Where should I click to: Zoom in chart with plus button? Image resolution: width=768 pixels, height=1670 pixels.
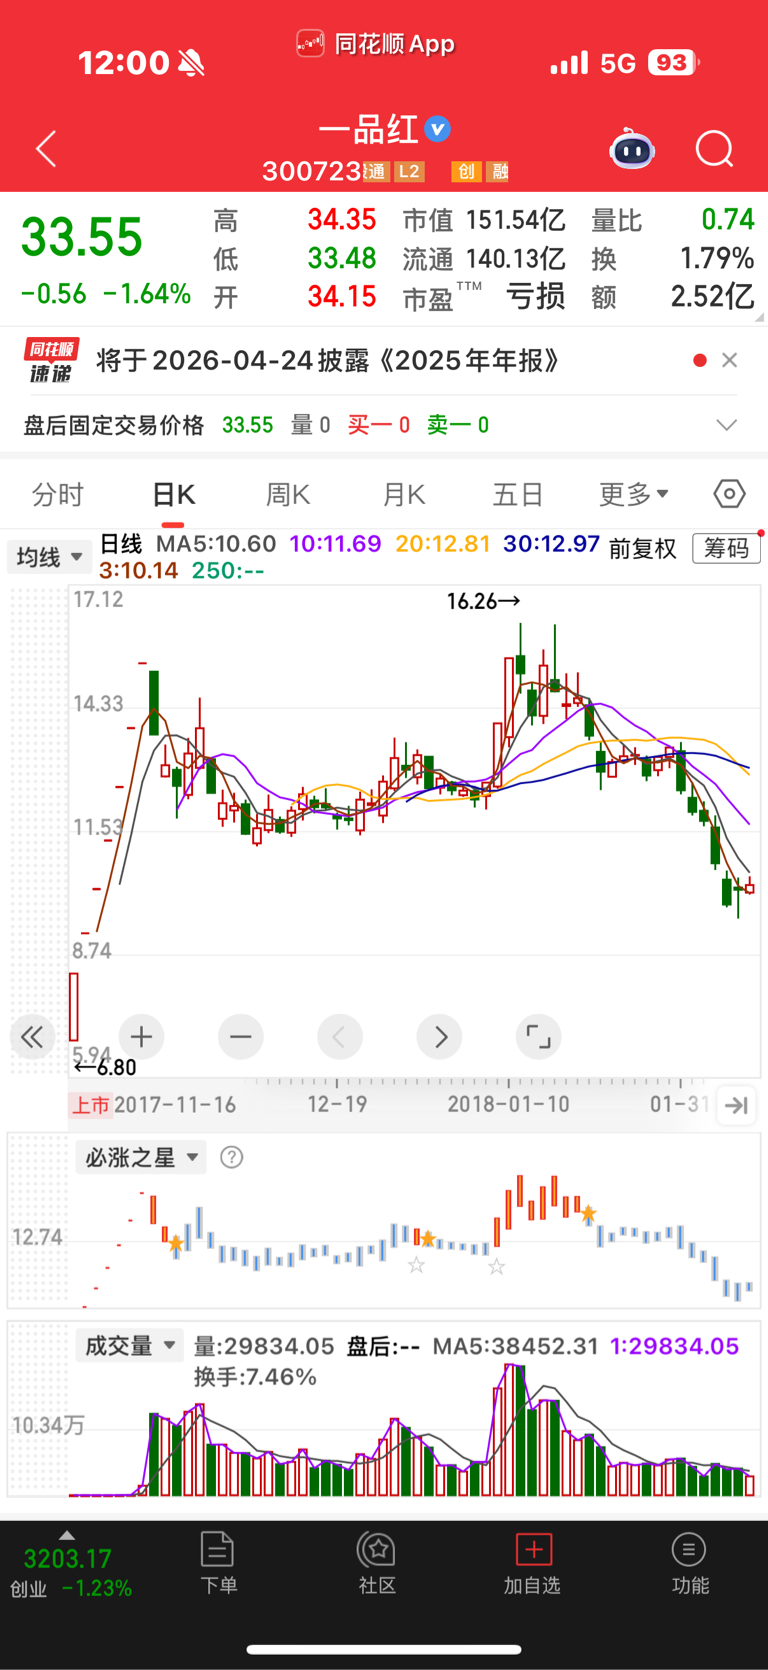(141, 1037)
